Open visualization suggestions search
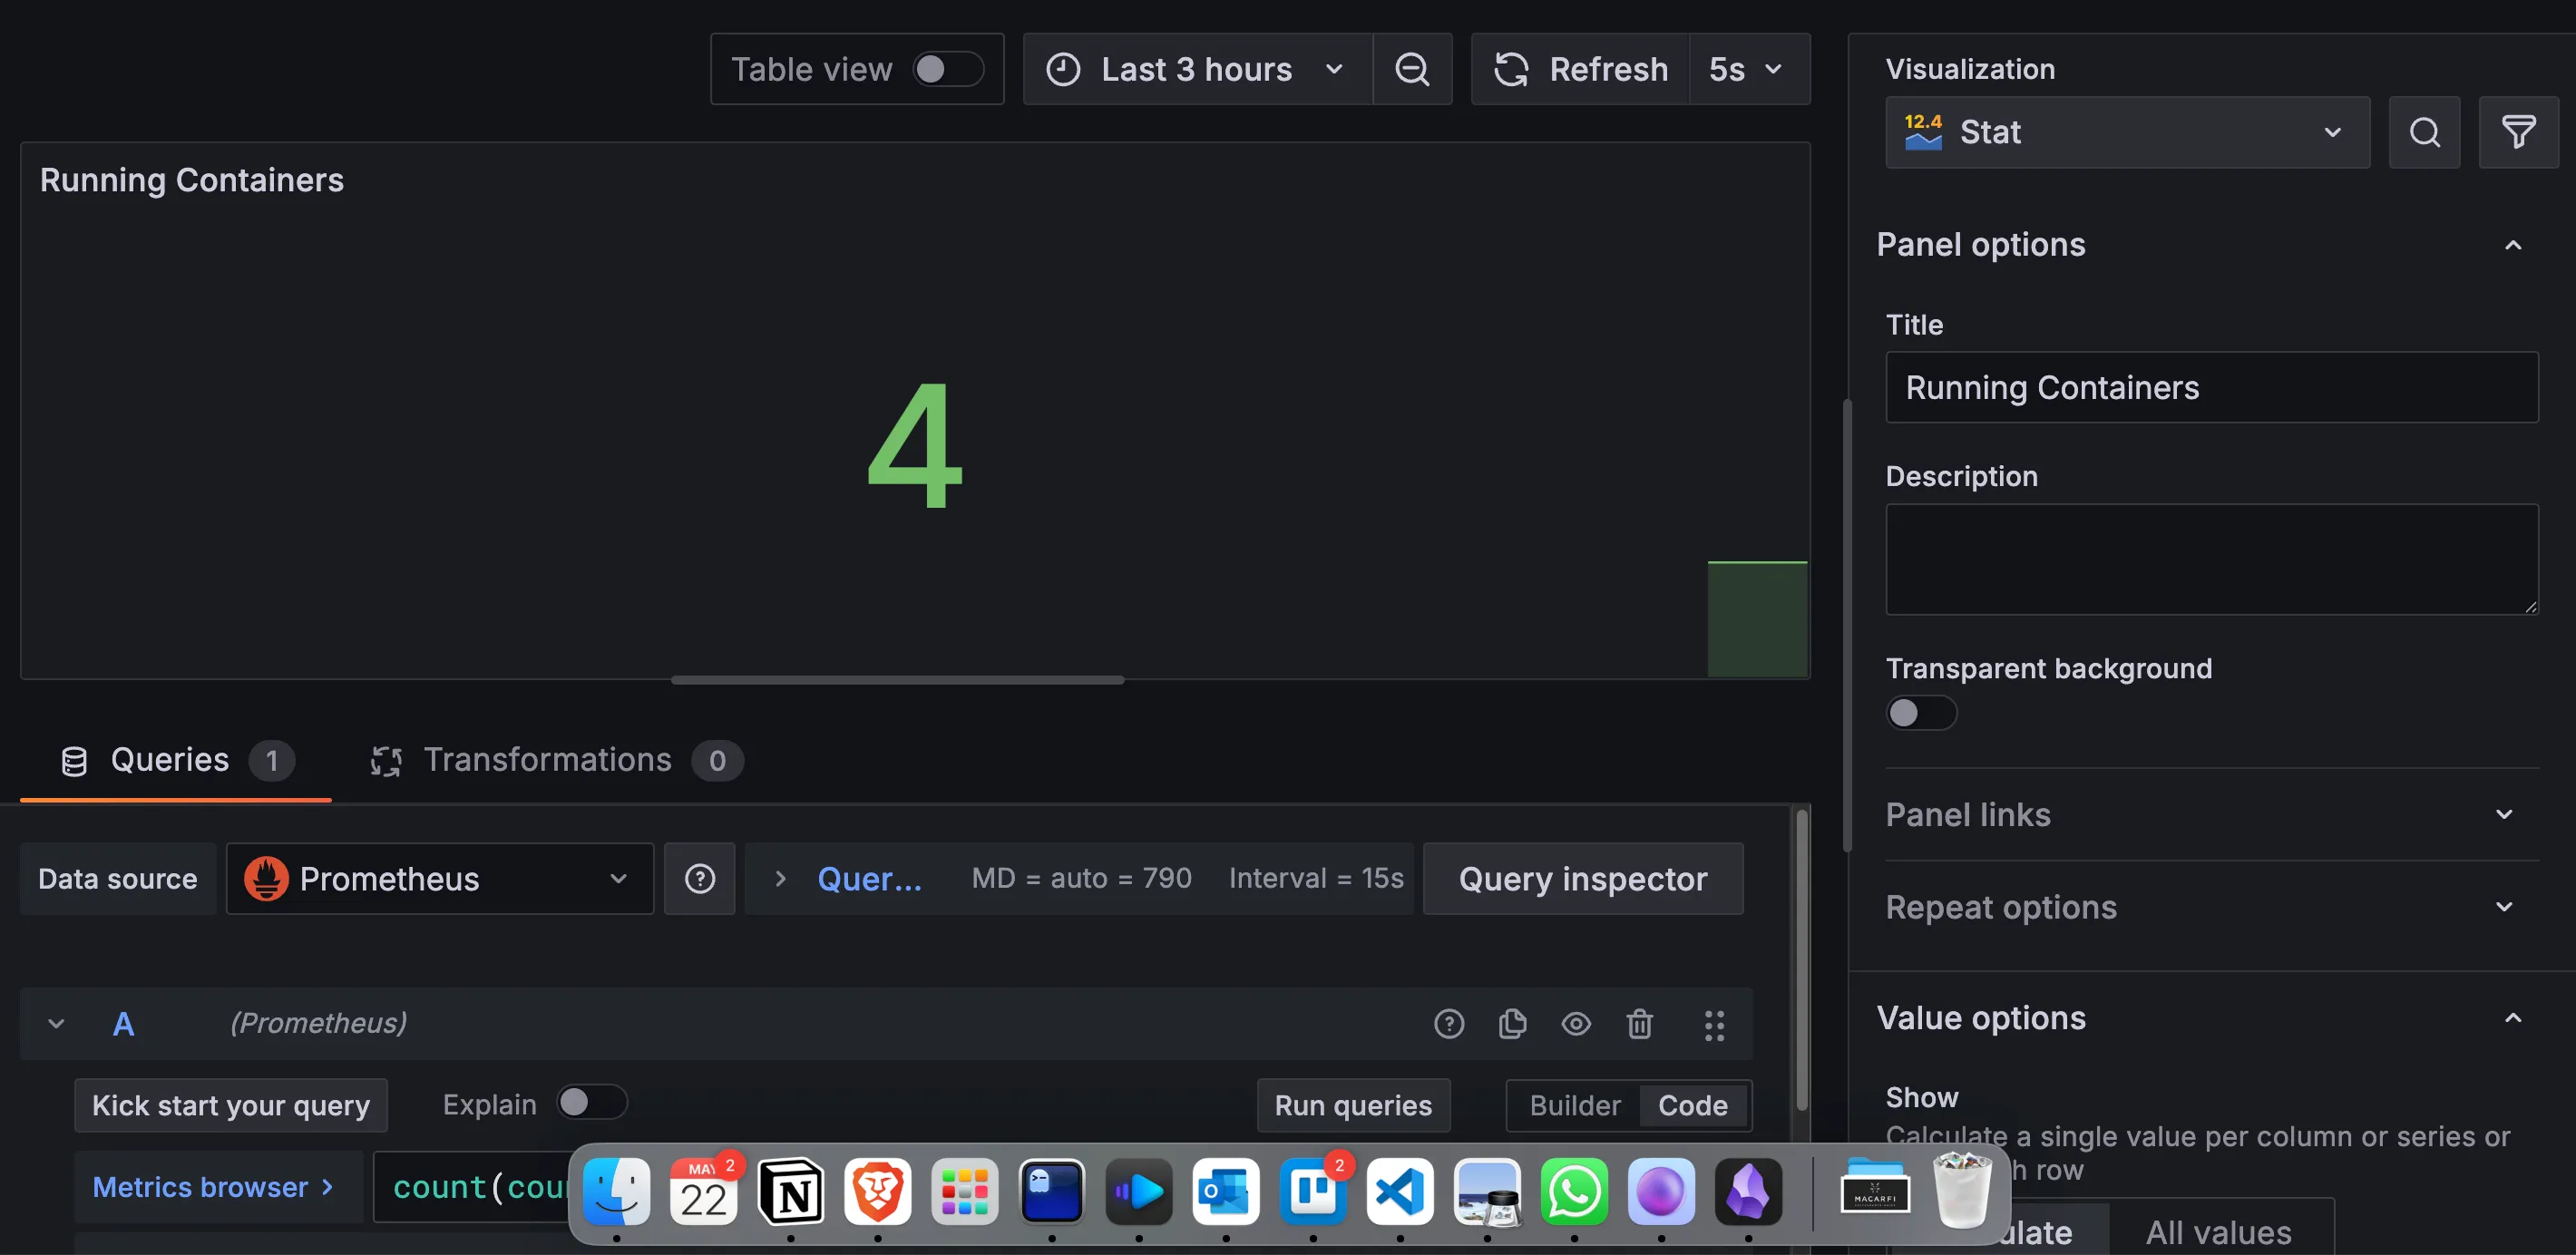This screenshot has height=1255, width=2576. (x=2423, y=131)
